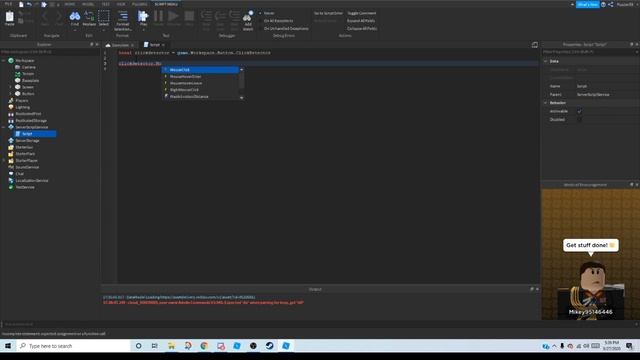Select SoundService in Explorer
The width and height of the screenshot is (640, 360).
[x=24, y=167]
